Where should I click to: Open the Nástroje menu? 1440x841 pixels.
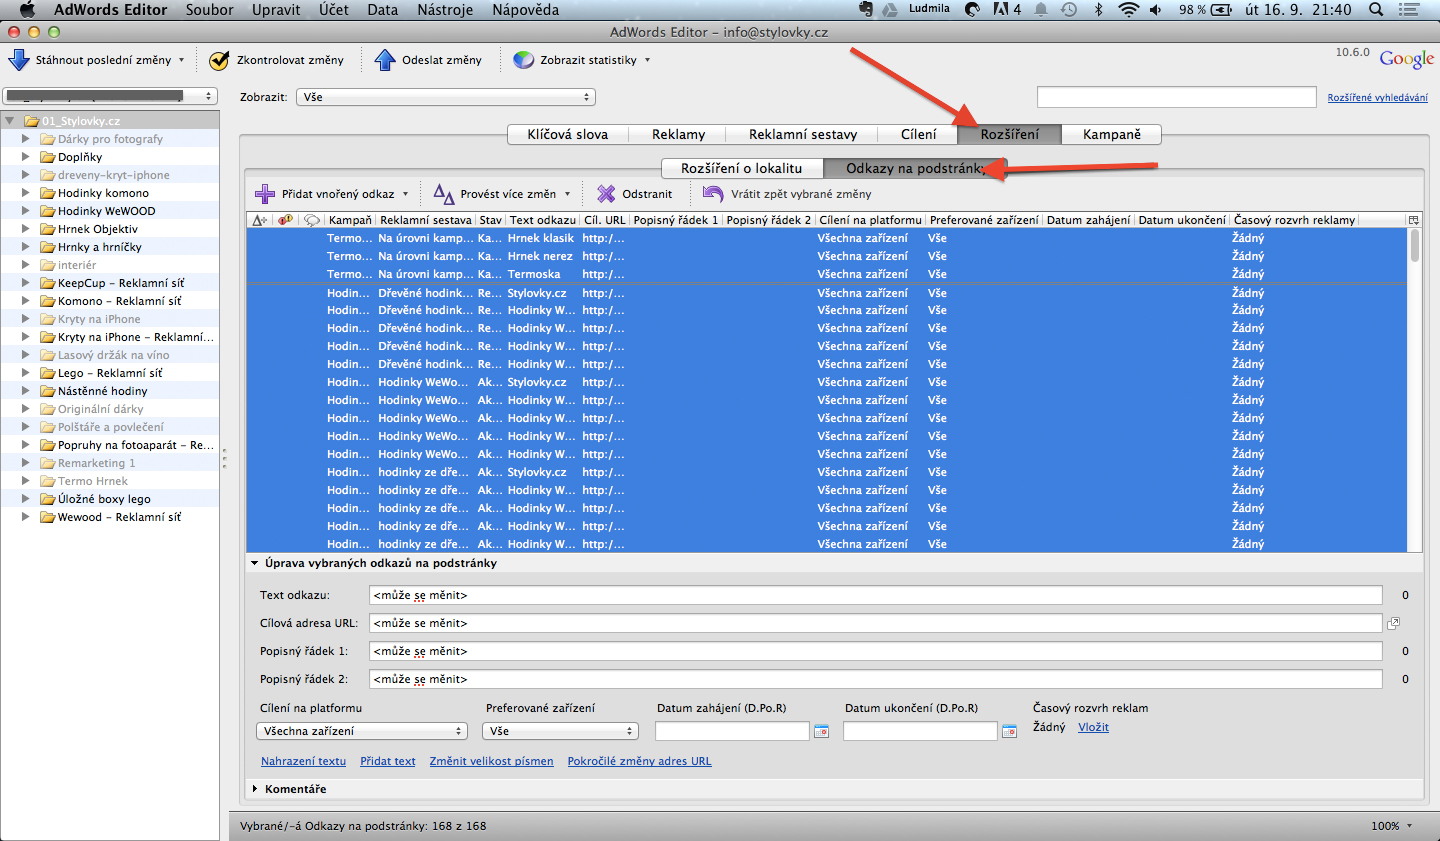[445, 10]
